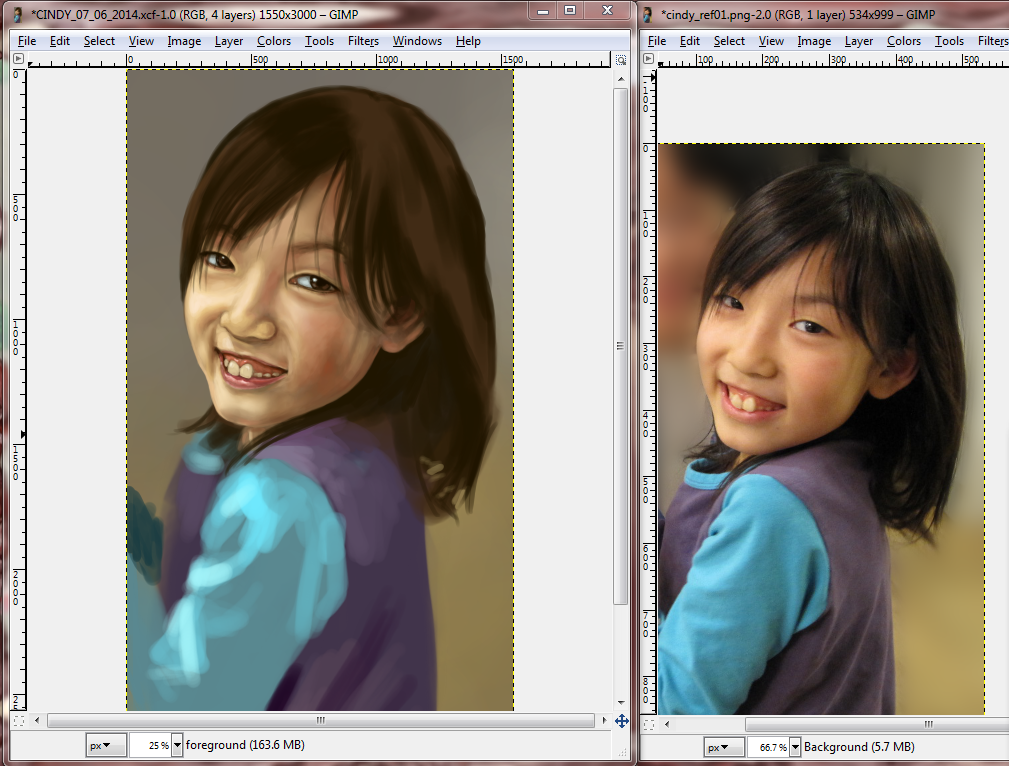Click Windows menu in CINDY window
Screen dimensions: 1009x766
tap(417, 41)
